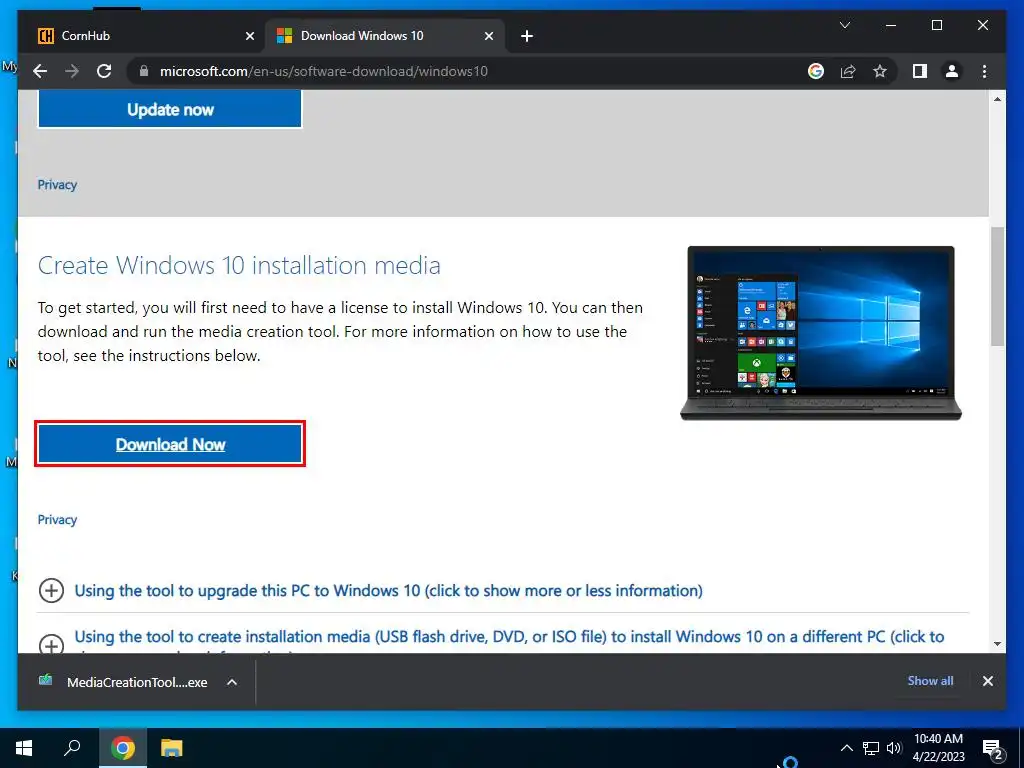Open taskbar search magnifier
The image size is (1024, 768).
coord(72,748)
